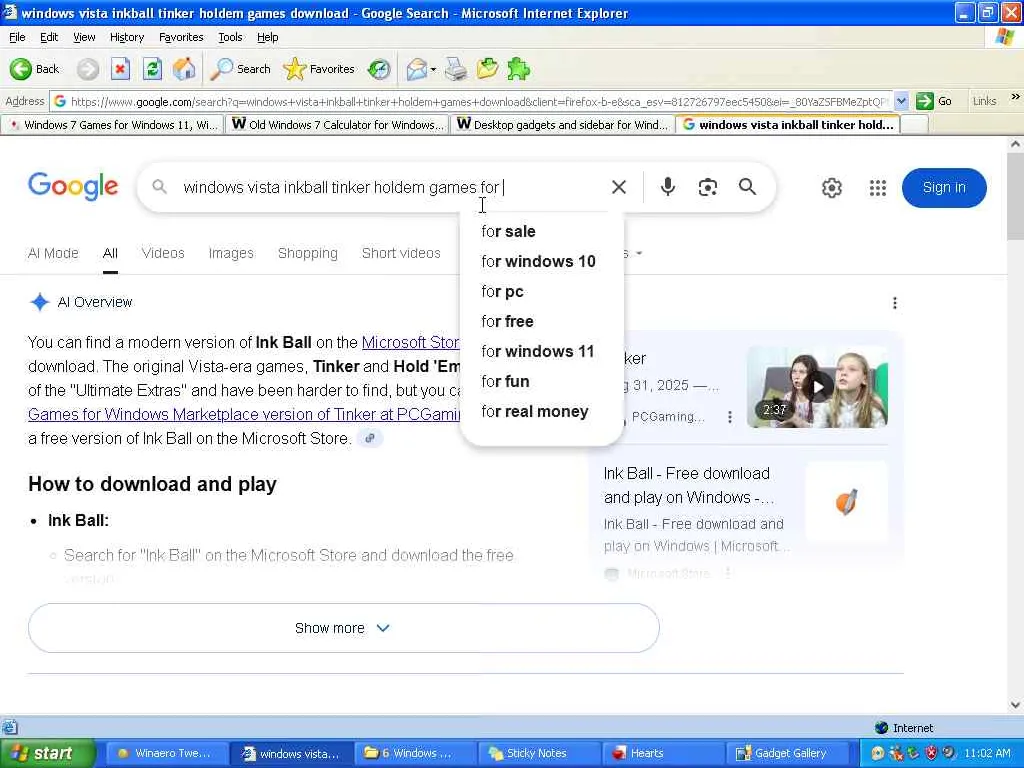Select the Images search tab
This screenshot has width=1024, height=768.
(231, 253)
